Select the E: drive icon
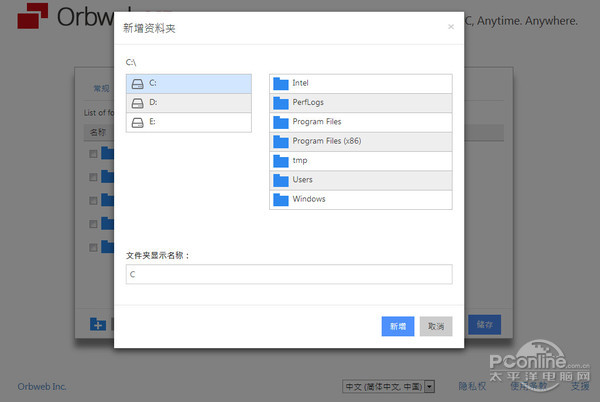Viewport: 600px width, 402px height. [137, 122]
